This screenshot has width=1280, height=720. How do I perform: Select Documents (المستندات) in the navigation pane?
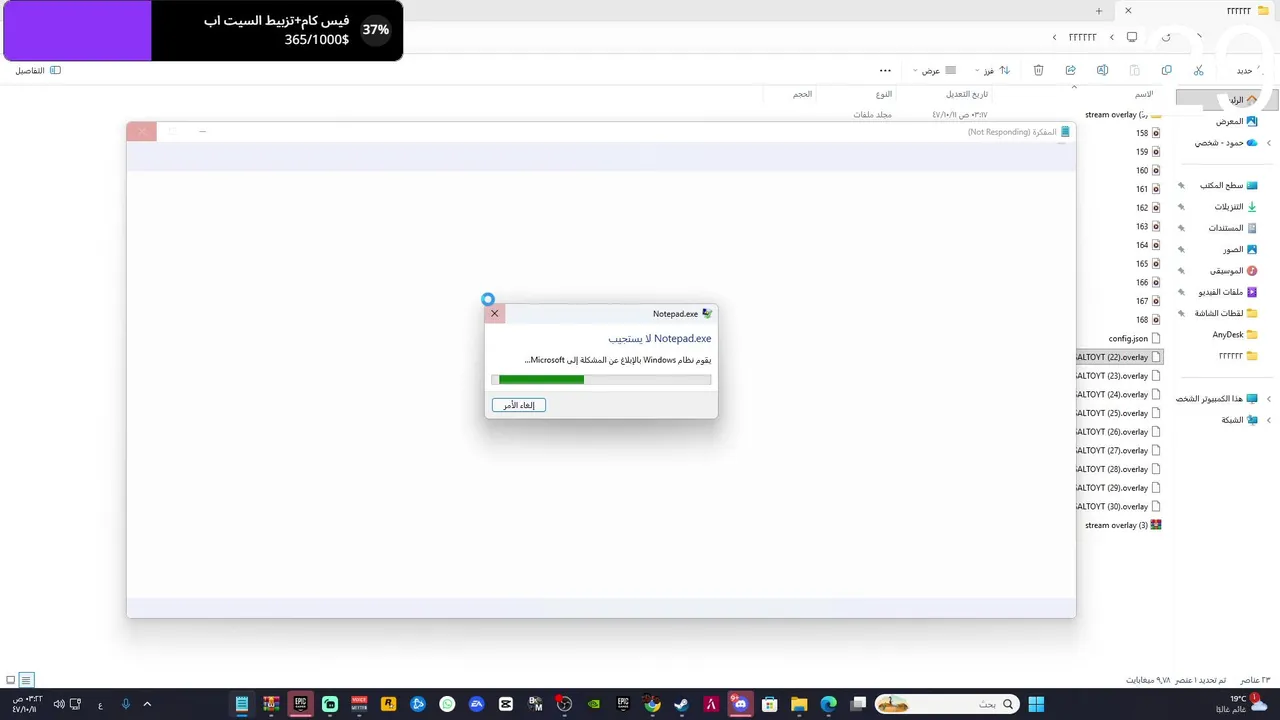[x=1232, y=228]
